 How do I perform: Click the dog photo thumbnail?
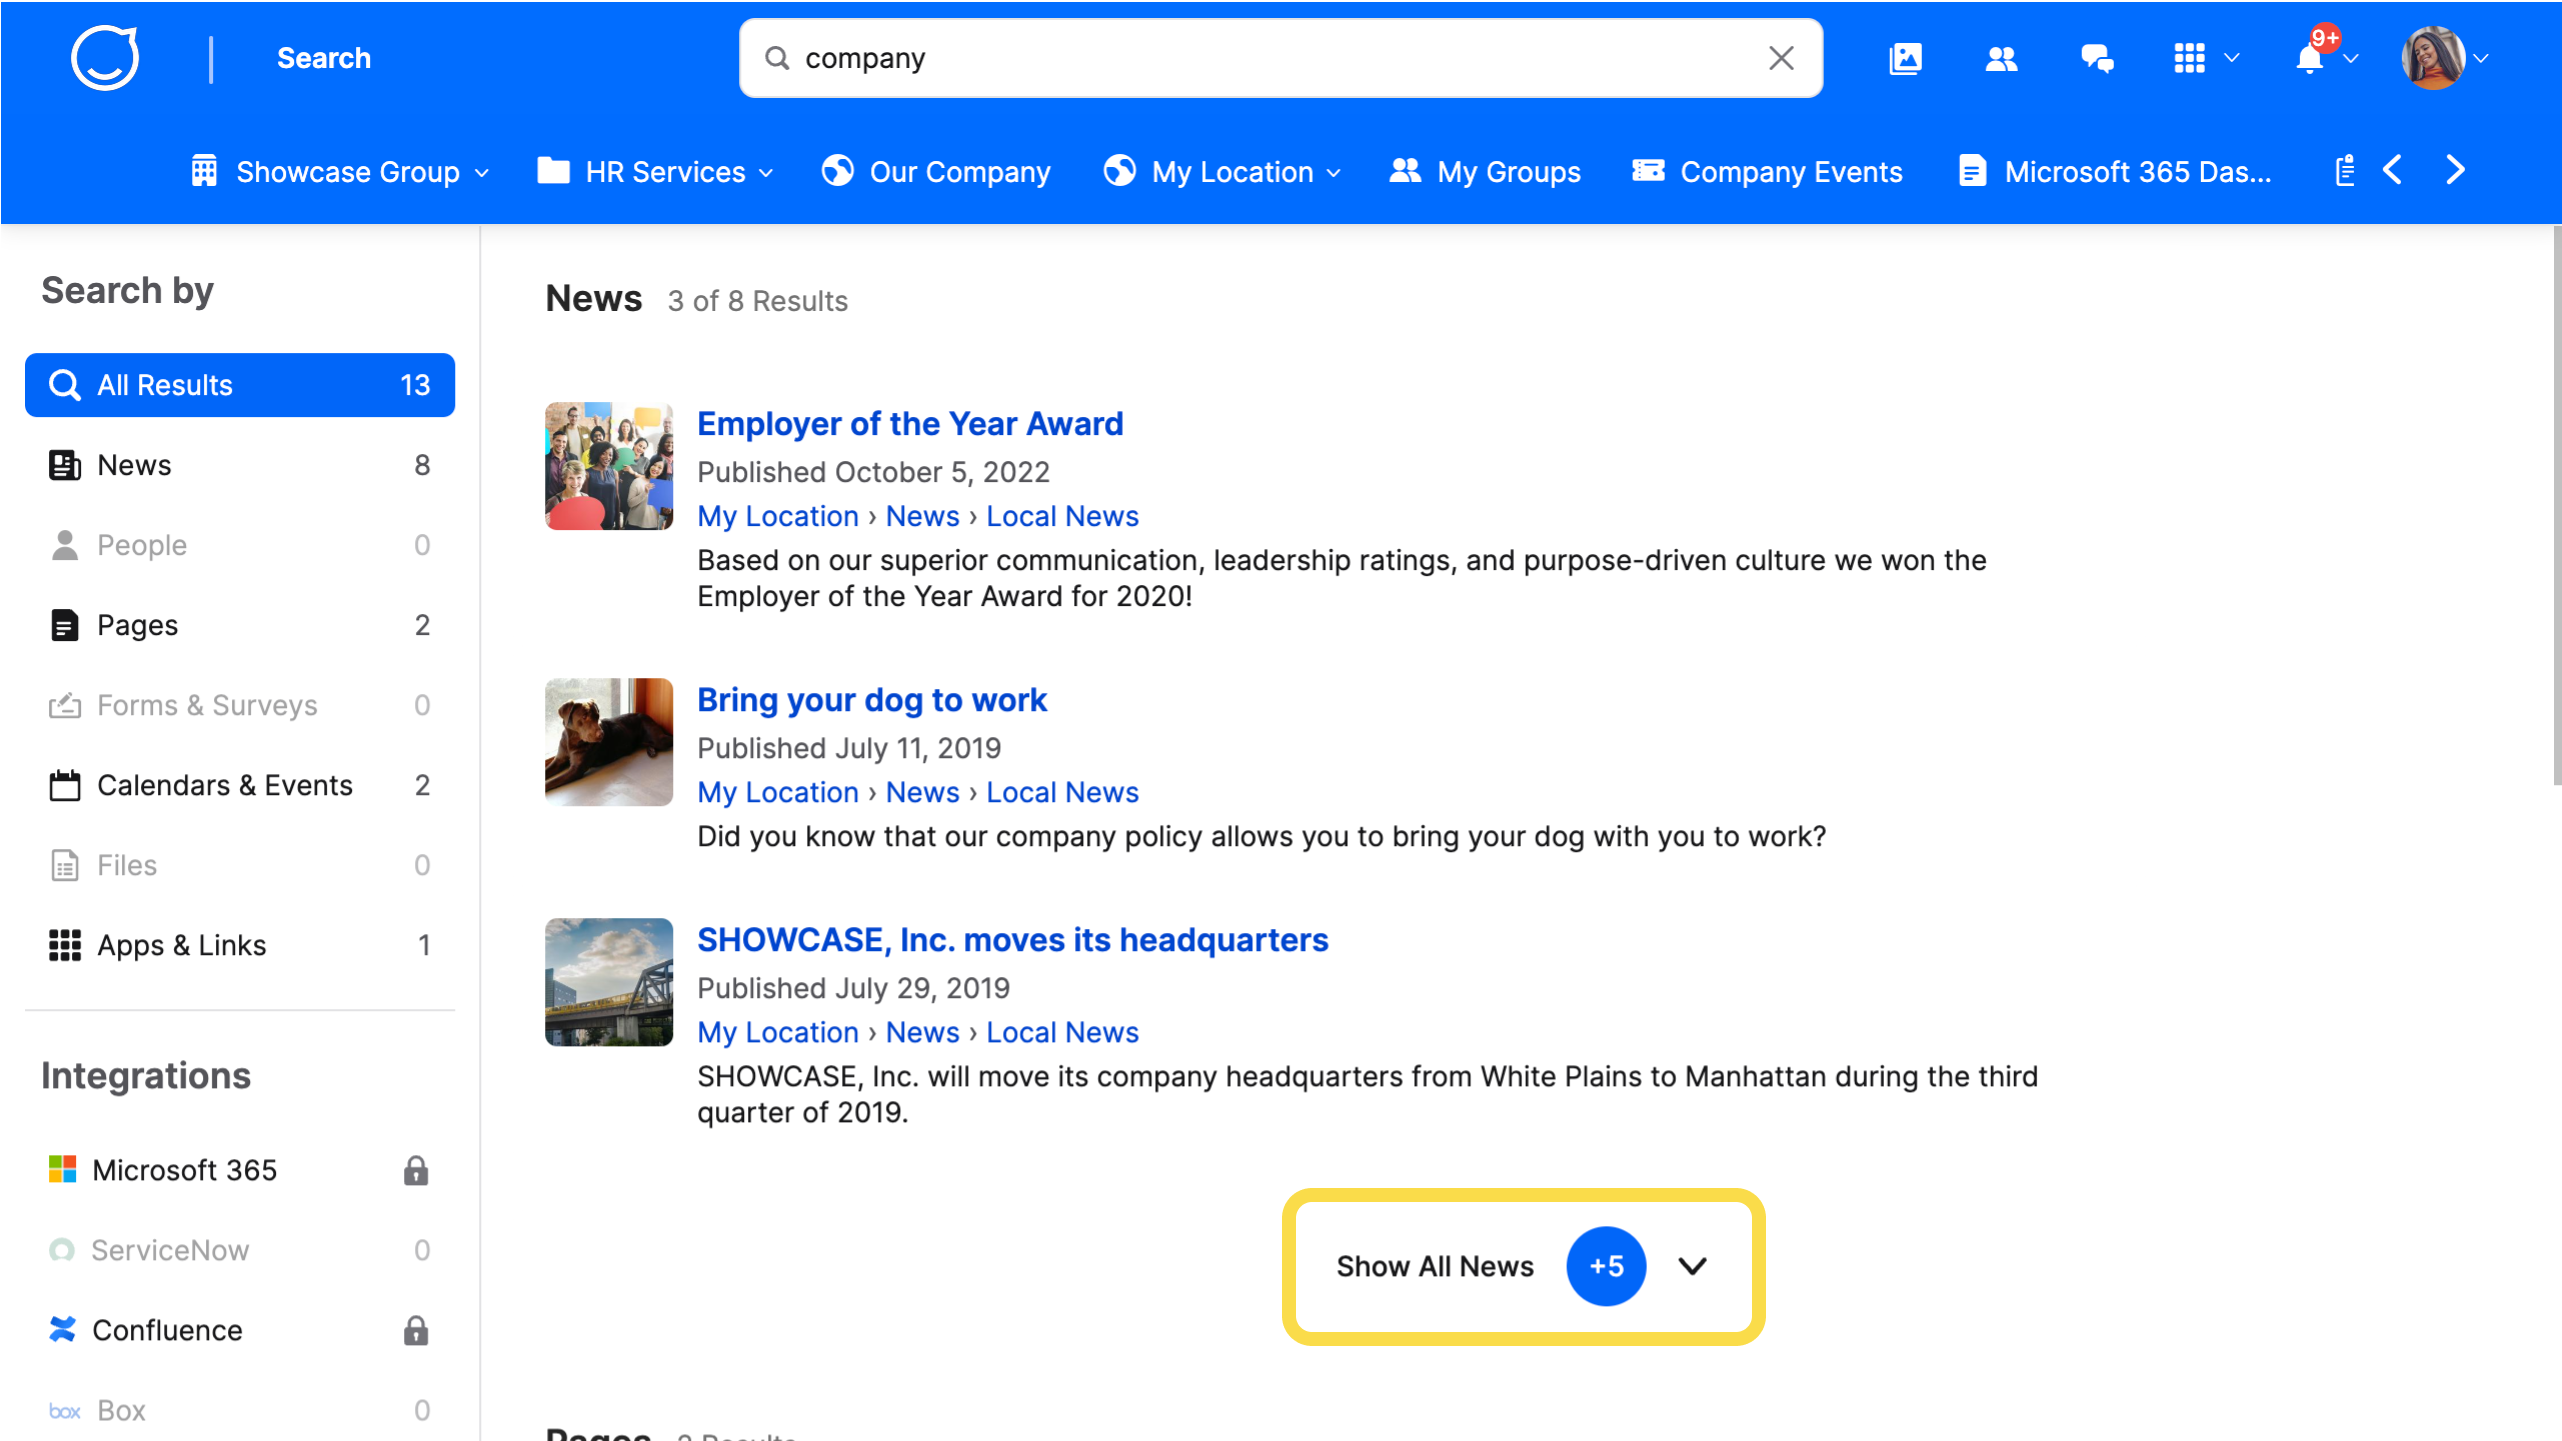coord(609,742)
